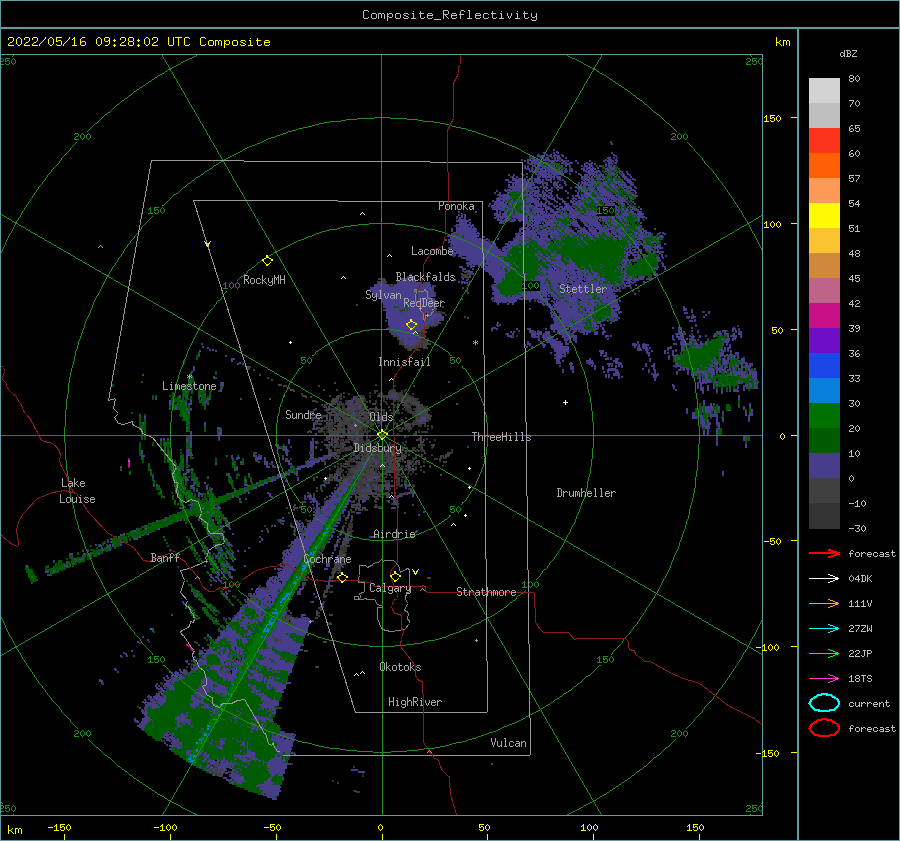The width and height of the screenshot is (900, 841).
Task: Click the Strathmore label
Action: click(486, 592)
